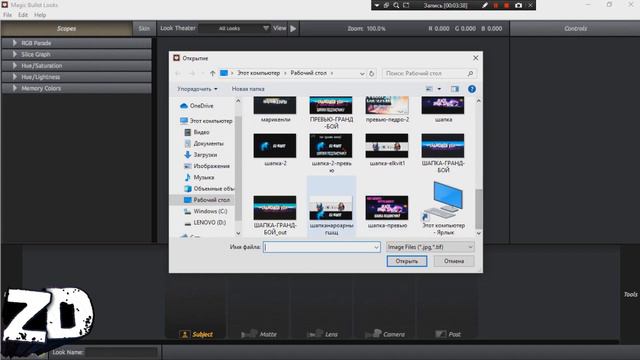The image size is (640, 360).
Task: Open the Документы folder in the sidebar
Action: pos(204,144)
